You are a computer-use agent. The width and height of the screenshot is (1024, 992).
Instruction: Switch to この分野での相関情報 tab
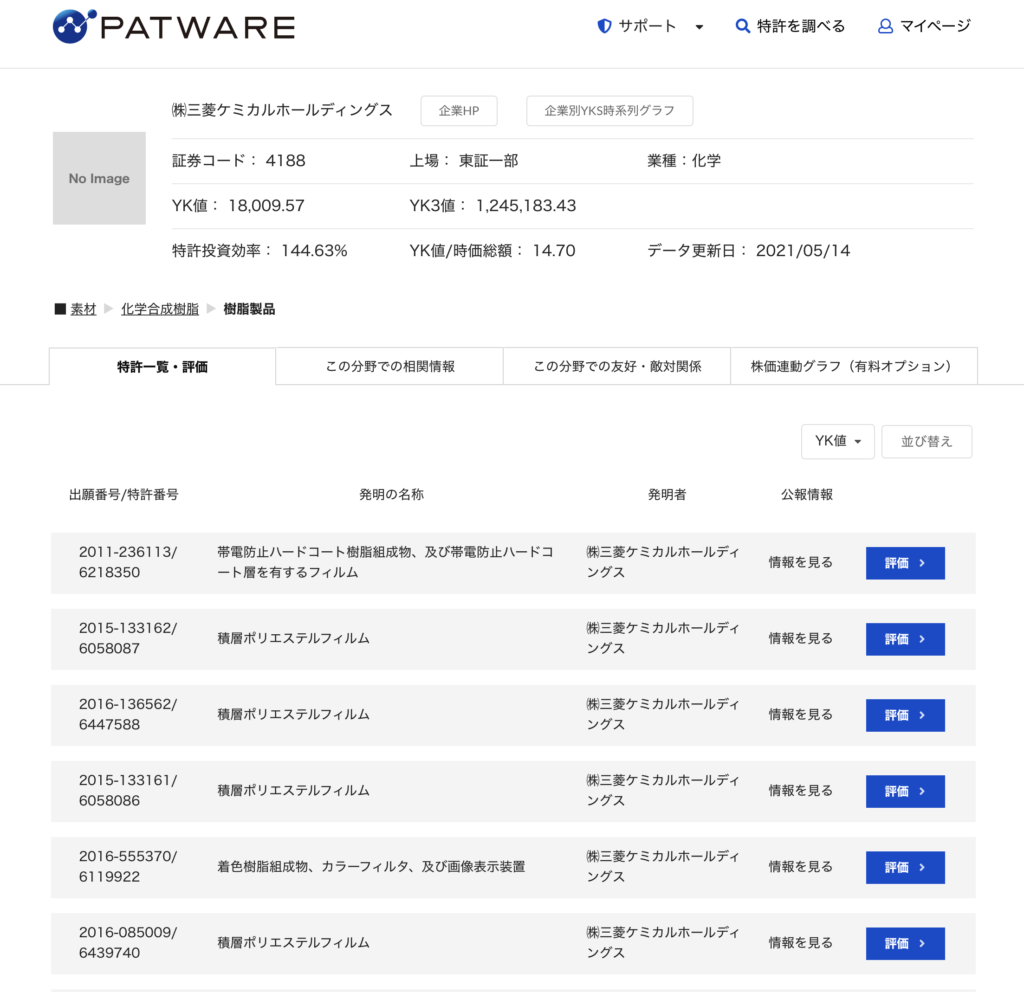pyautogui.click(x=390, y=366)
